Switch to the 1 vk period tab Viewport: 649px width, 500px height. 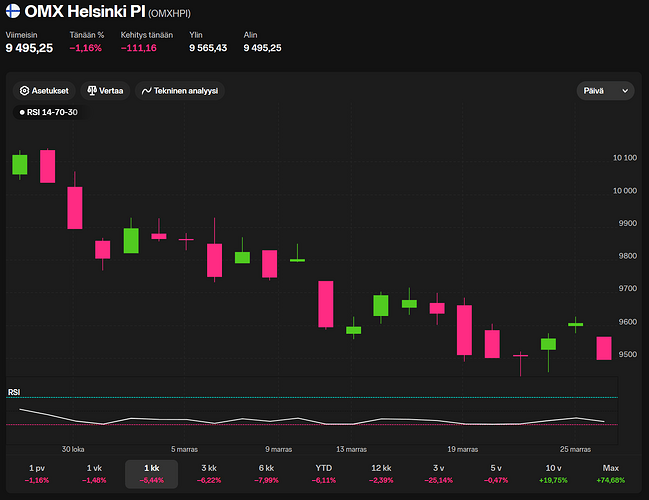(x=94, y=473)
